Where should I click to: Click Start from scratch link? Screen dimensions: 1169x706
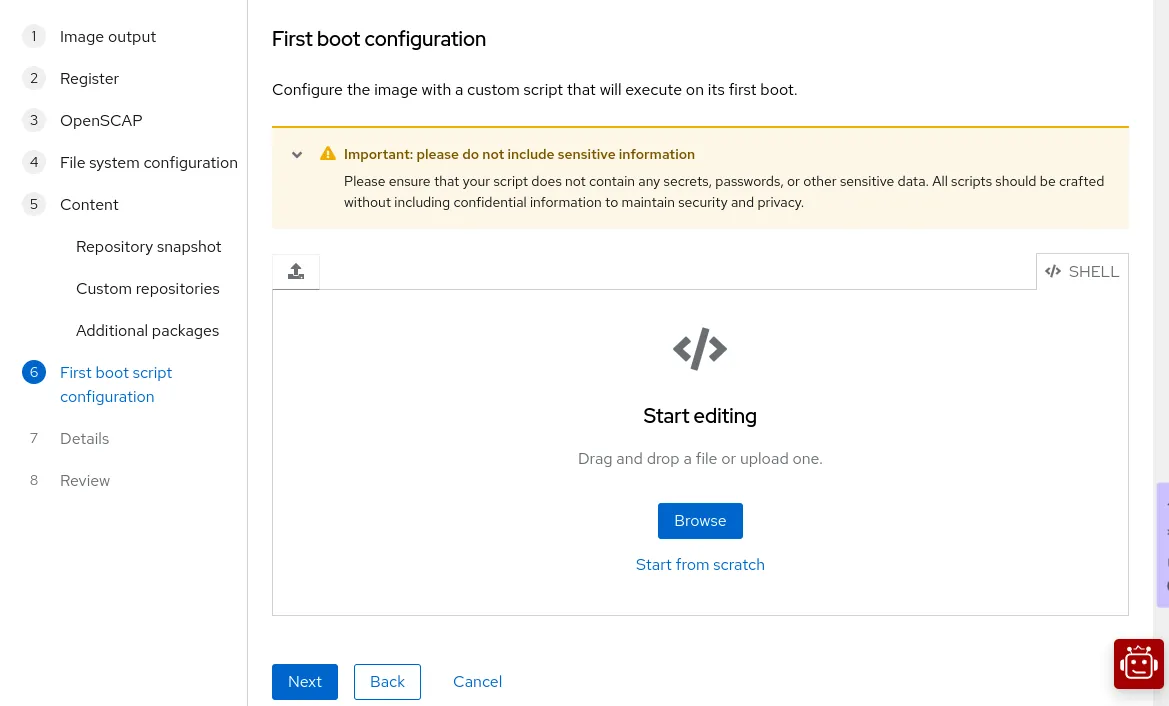pos(700,565)
